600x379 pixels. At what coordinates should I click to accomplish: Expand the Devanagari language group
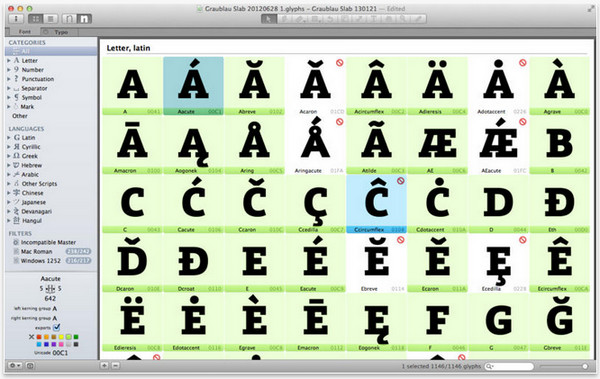click(9, 211)
